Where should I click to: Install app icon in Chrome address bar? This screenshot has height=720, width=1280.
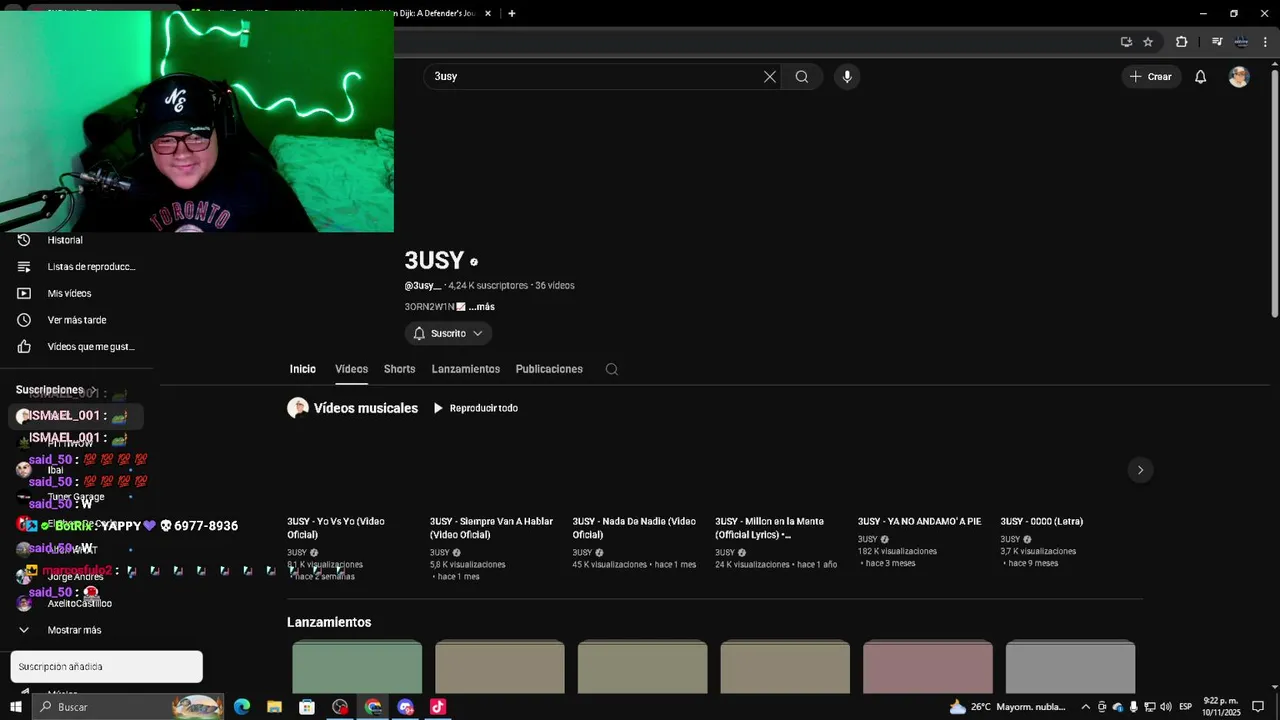[1126, 42]
